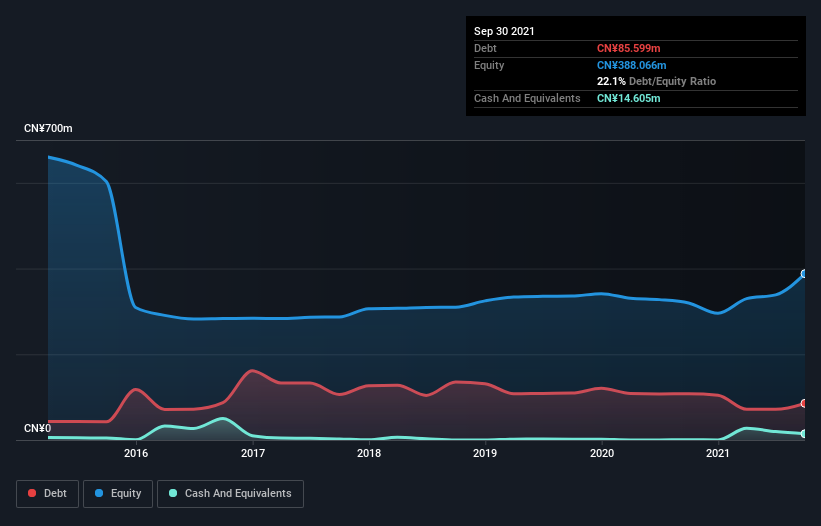This screenshot has width=821, height=526.
Task: Click the CN¥700m y-axis label
Action: [48, 128]
